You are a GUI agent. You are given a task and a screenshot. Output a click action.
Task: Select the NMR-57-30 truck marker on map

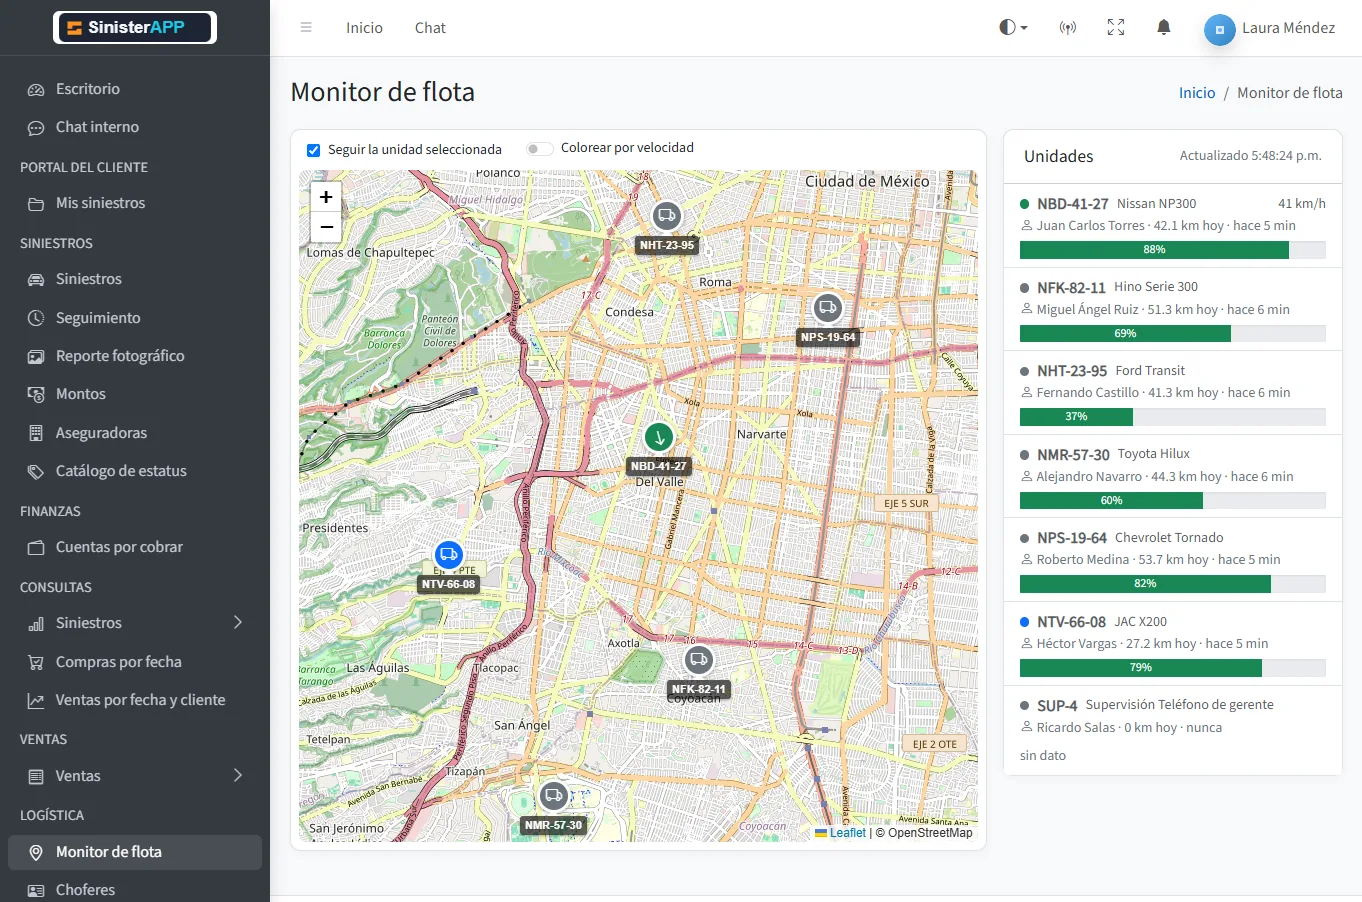tap(554, 796)
